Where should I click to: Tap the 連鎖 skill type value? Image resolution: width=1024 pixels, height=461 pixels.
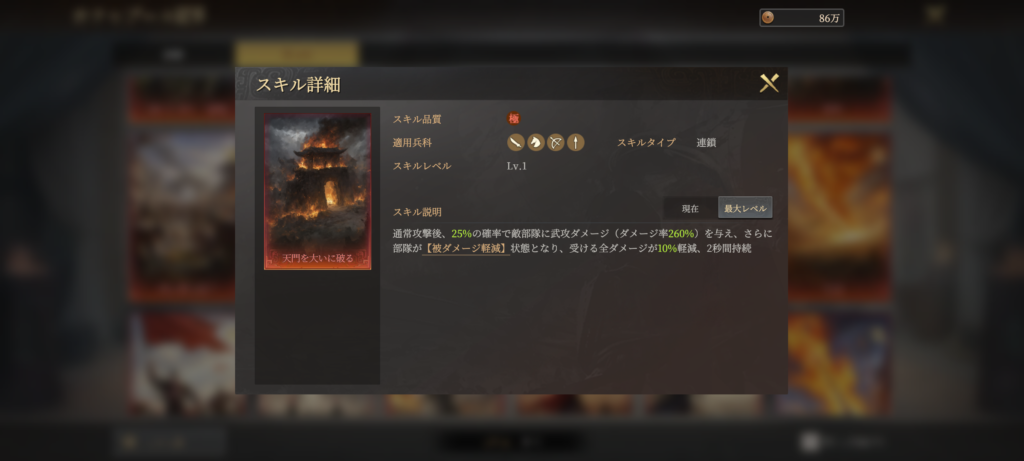706,142
